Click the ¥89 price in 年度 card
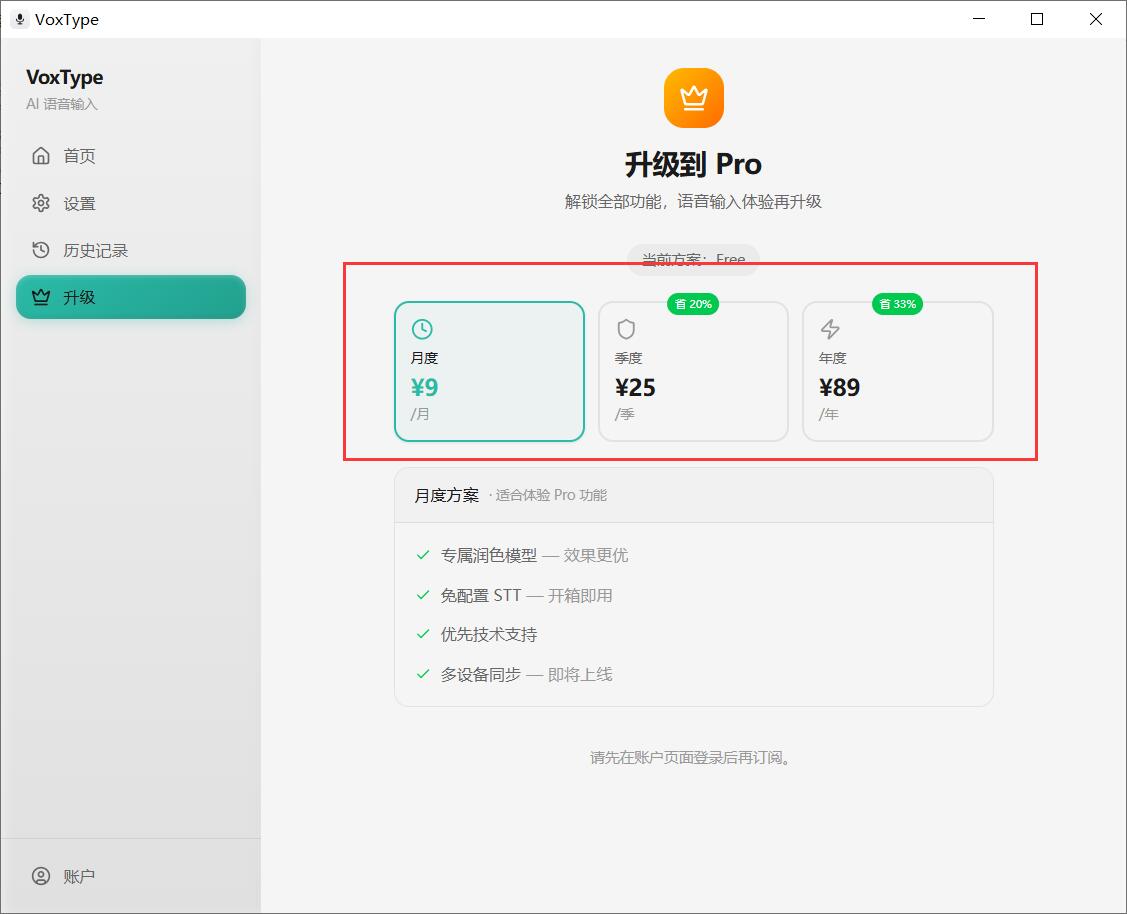Image resolution: width=1127 pixels, height=914 pixels. point(840,387)
